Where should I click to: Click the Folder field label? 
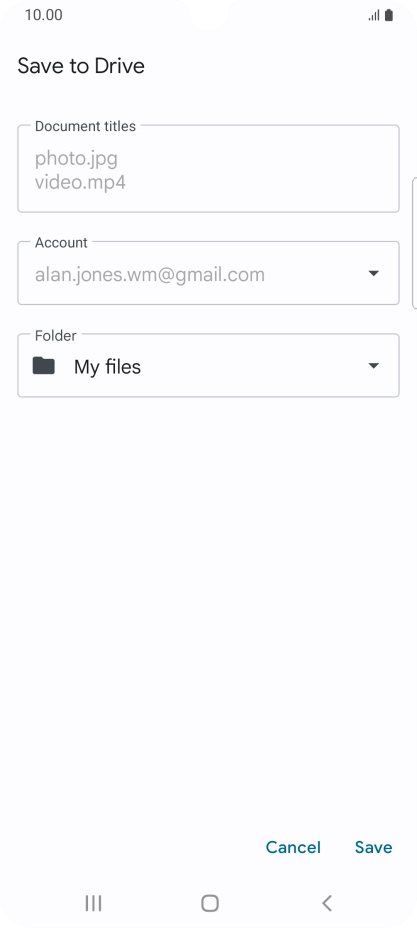coord(56,336)
